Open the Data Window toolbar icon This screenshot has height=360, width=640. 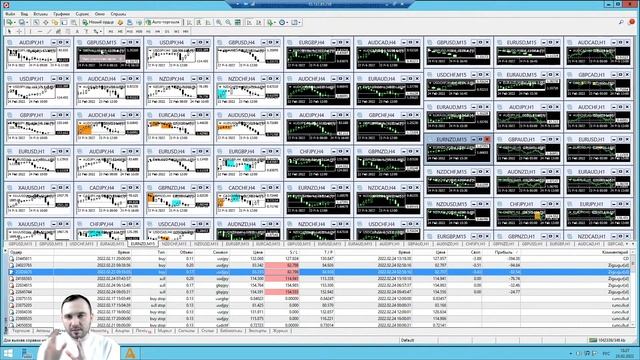(46, 22)
